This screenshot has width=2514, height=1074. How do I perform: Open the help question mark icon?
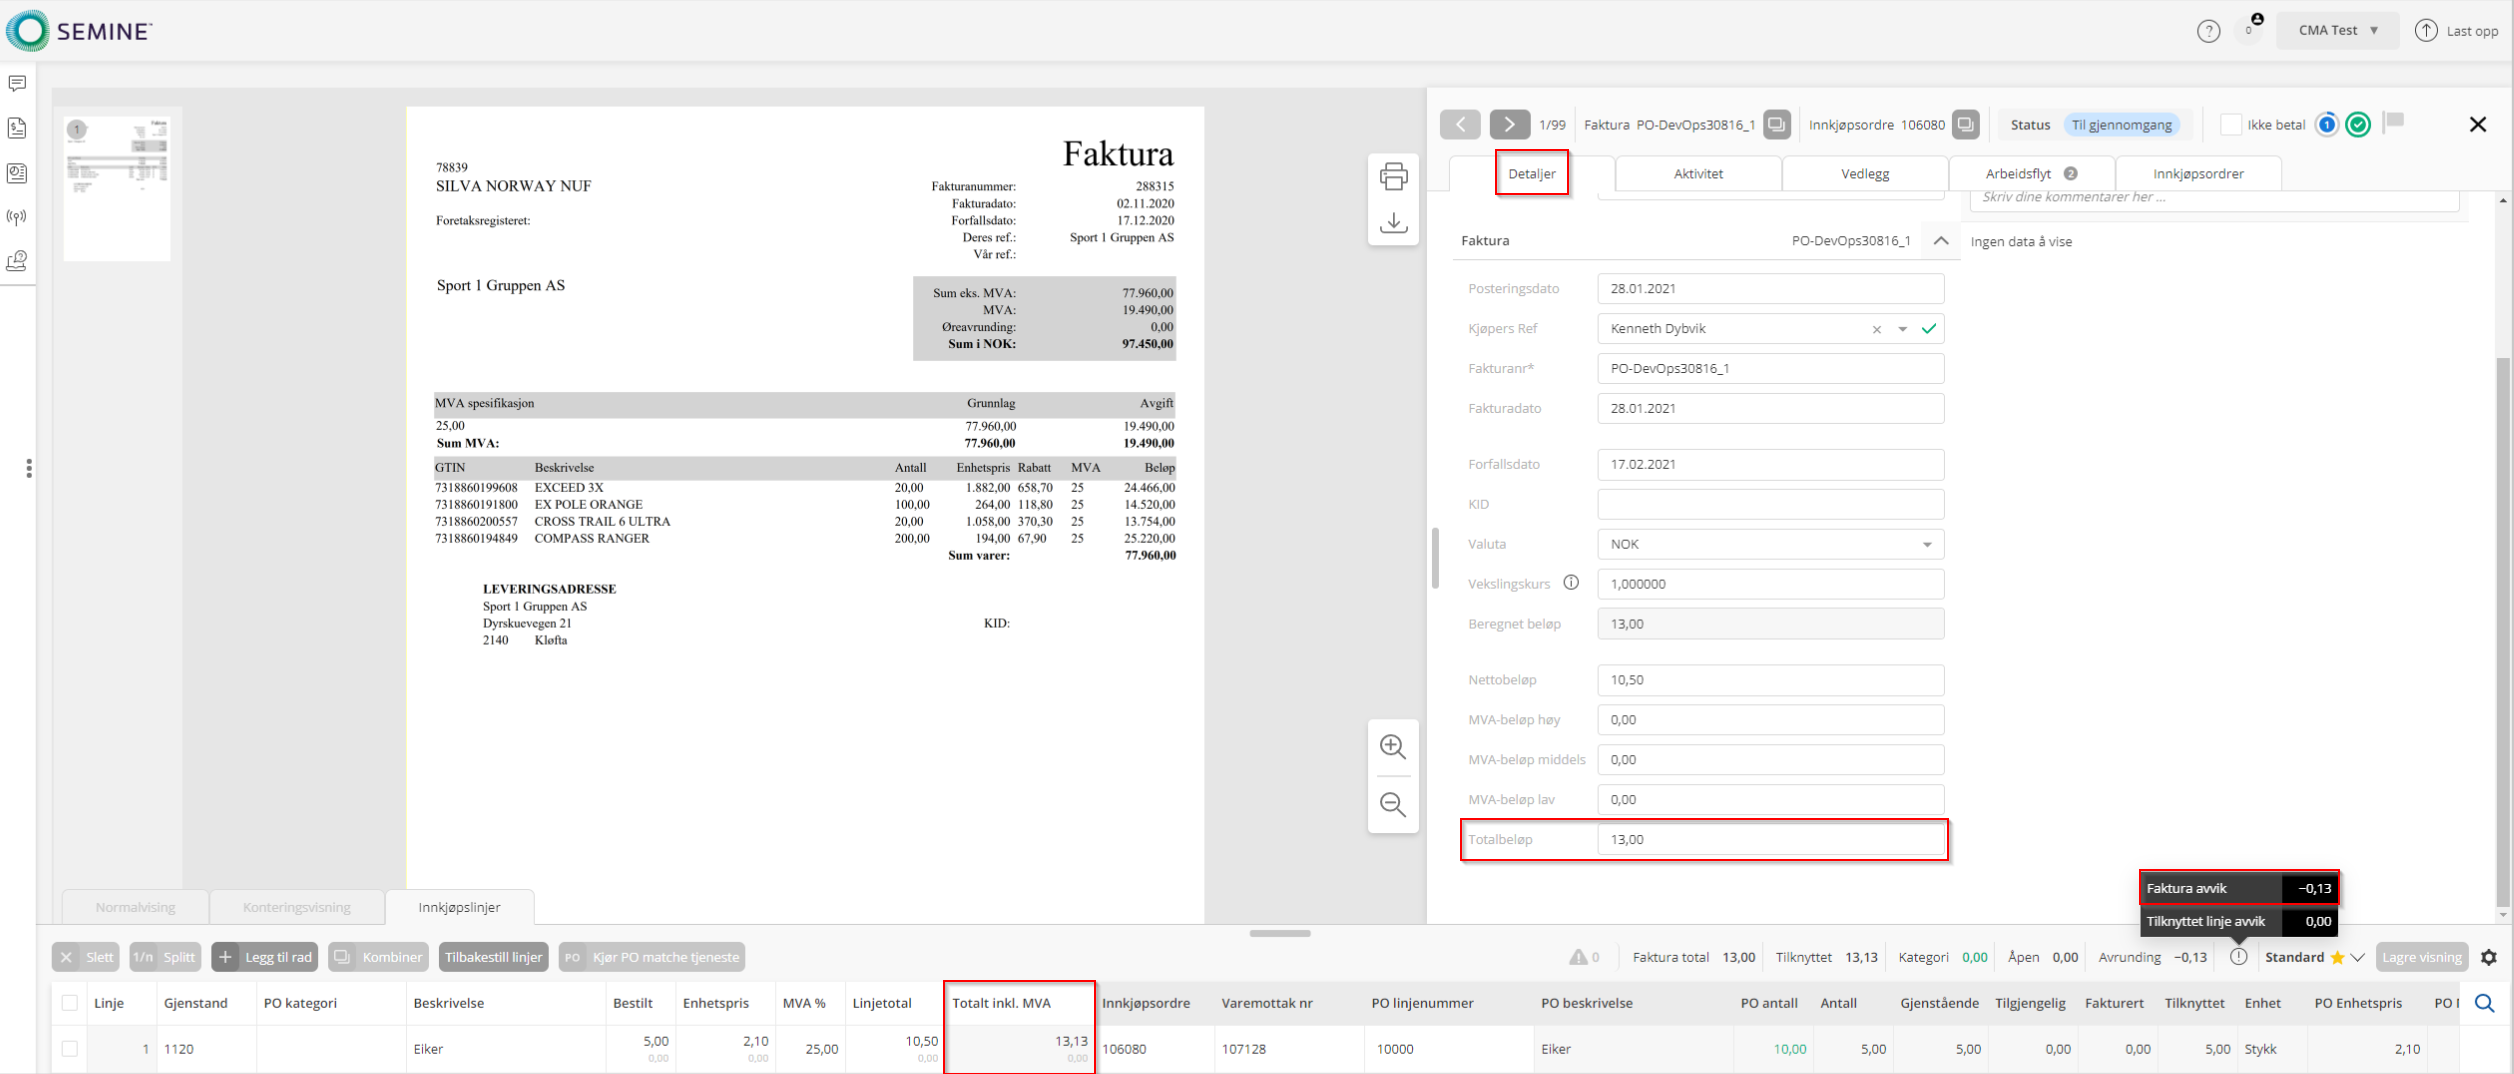click(2208, 31)
